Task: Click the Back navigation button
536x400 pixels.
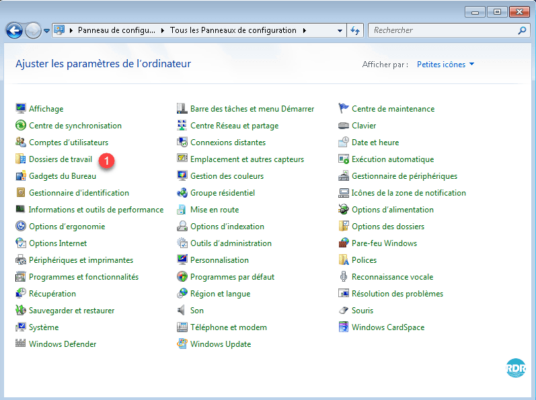Action: [14, 31]
